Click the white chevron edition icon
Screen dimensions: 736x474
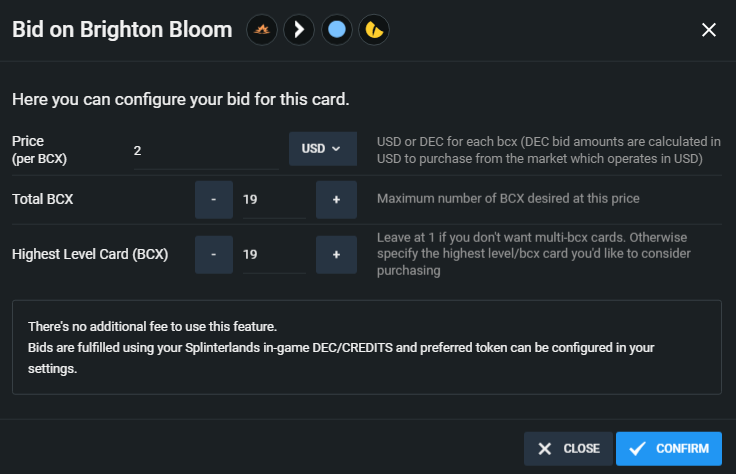coord(299,30)
